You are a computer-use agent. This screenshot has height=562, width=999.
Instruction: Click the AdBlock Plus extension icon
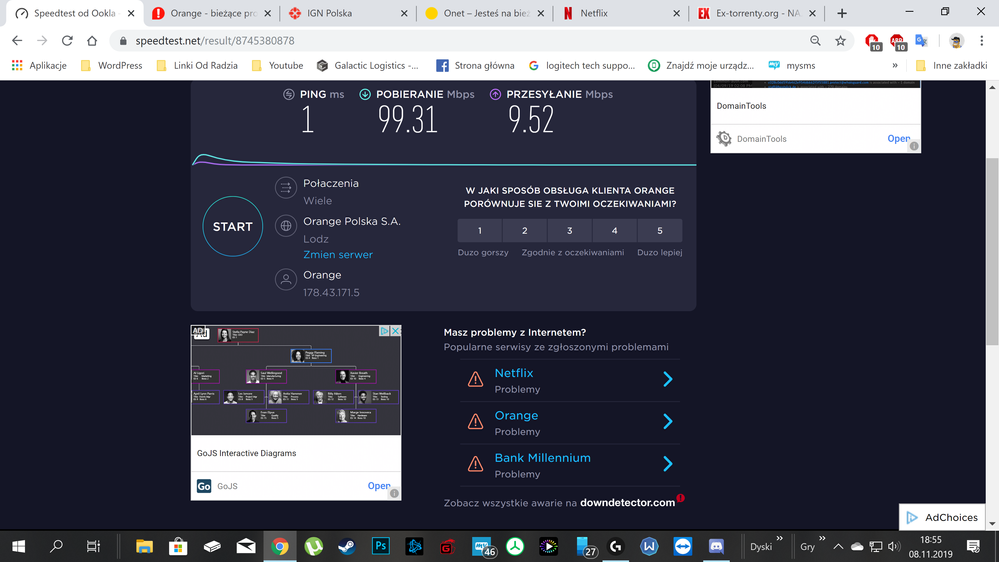point(897,41)
